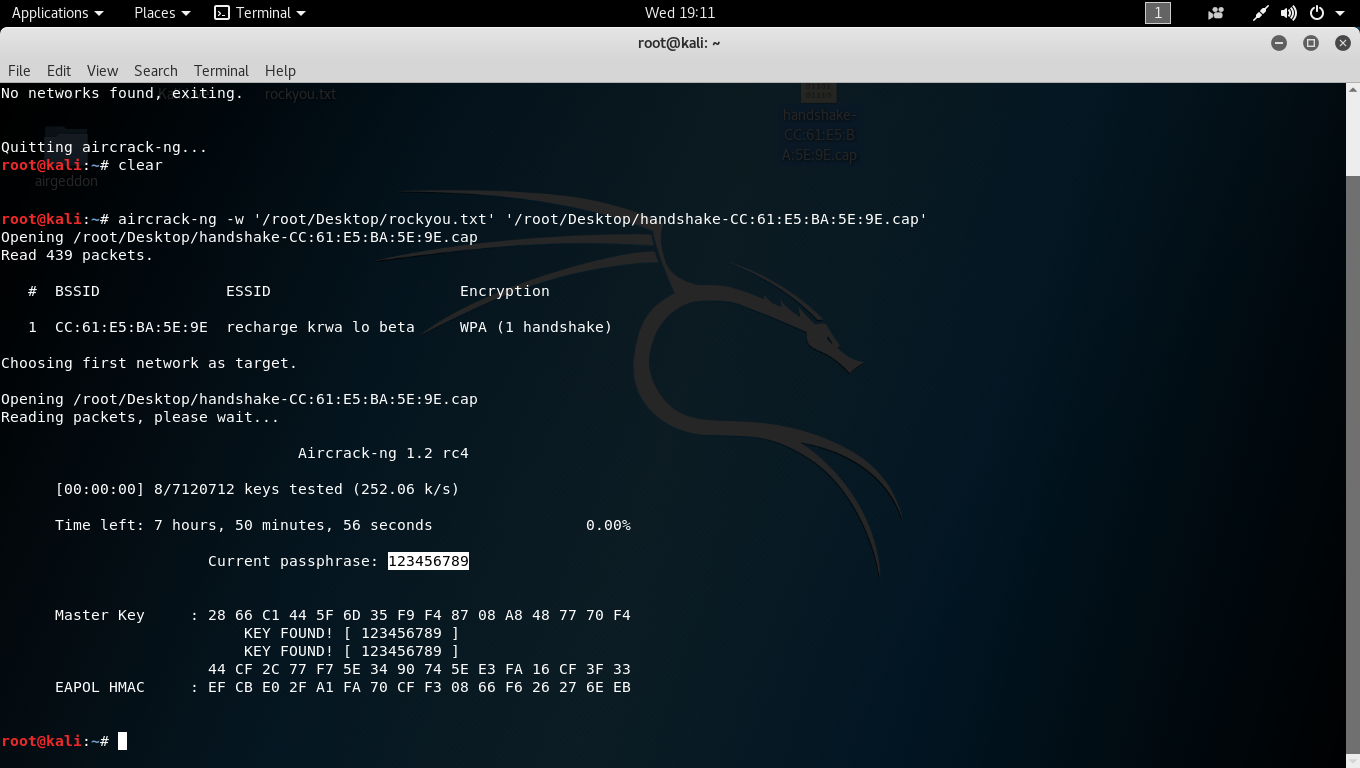This screenshot has height=768, width=1360.
Task: Click the workspace 1 indicator
Action: click(1157, 13)
